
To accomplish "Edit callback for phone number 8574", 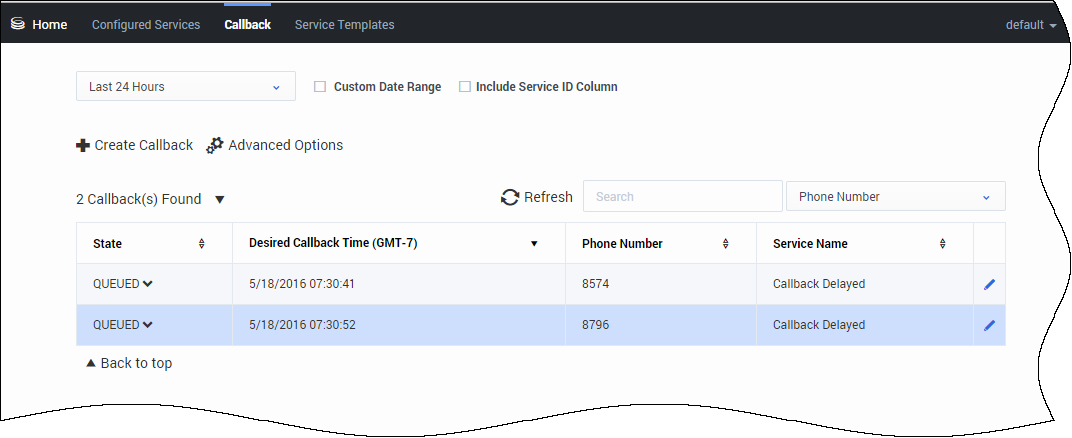I will coord(989,284).
